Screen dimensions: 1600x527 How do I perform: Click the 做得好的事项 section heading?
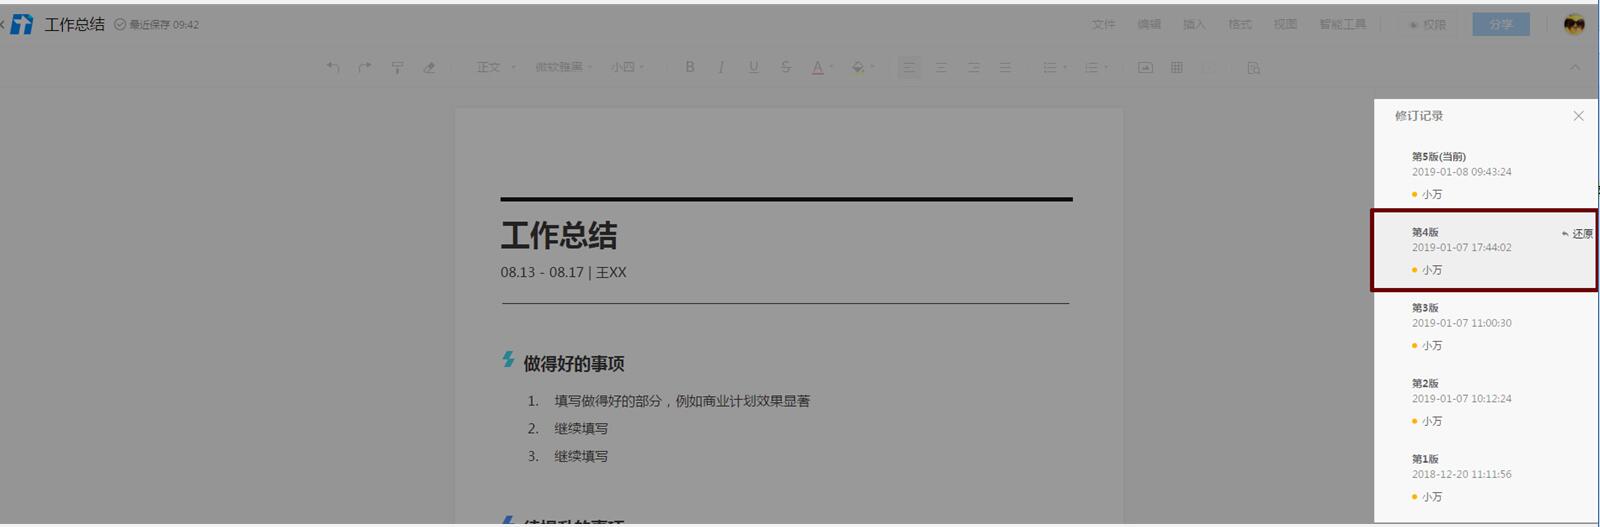tap(573, 364)
